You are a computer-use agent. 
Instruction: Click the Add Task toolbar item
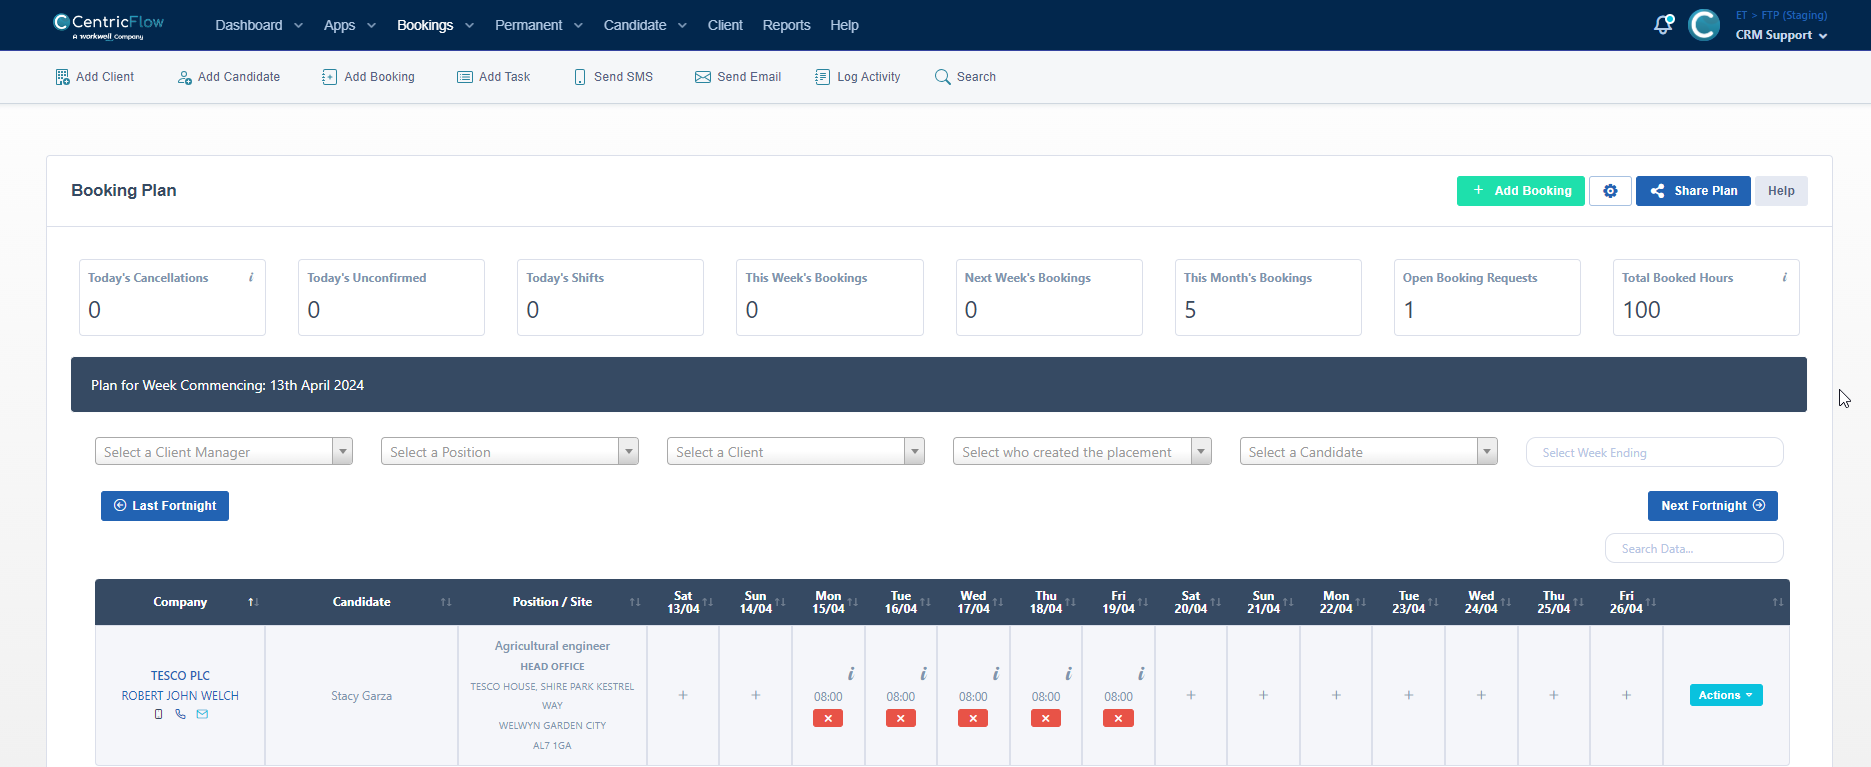494,77
